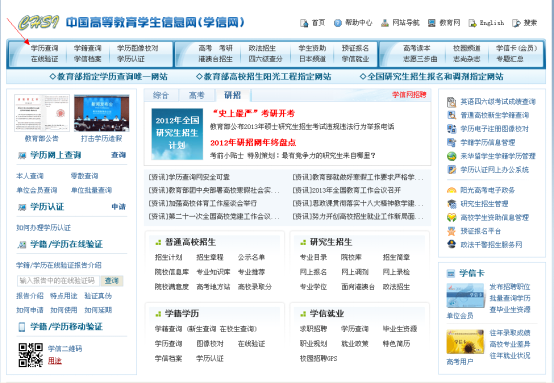Click the 单位批量查询 link

tap(92, 190)
